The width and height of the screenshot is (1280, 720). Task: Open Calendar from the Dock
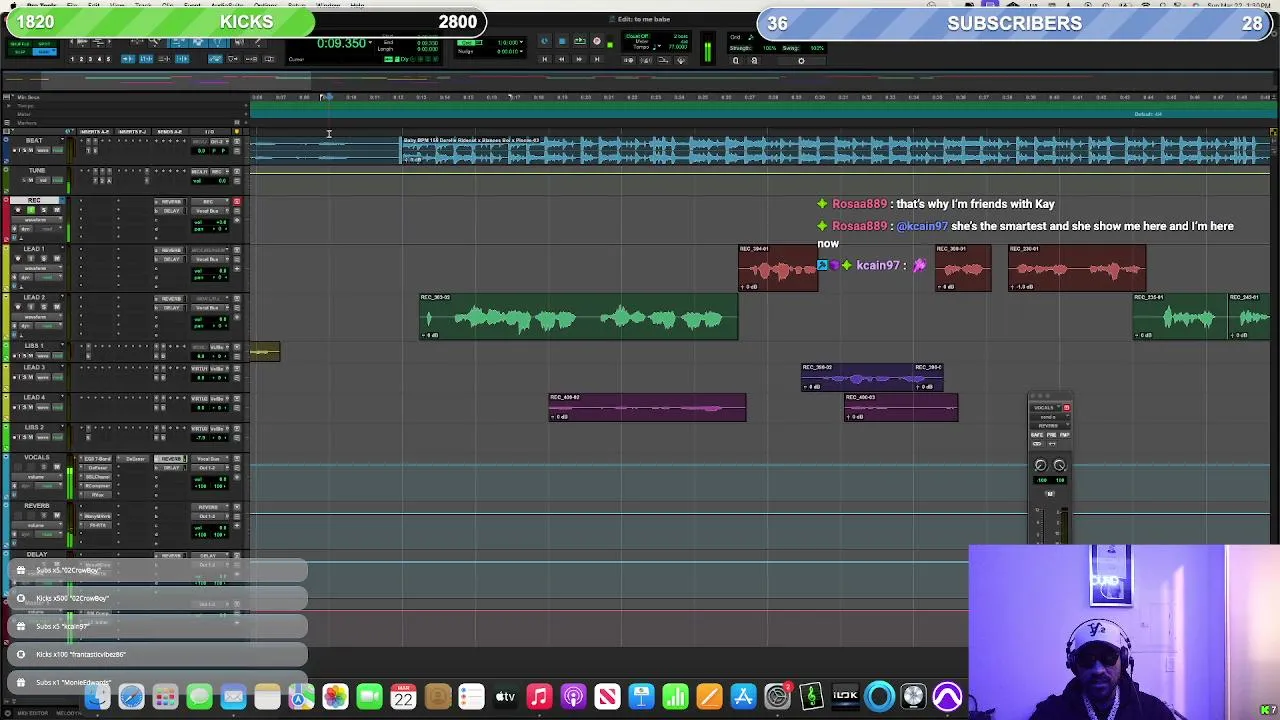tap(403, 697)
